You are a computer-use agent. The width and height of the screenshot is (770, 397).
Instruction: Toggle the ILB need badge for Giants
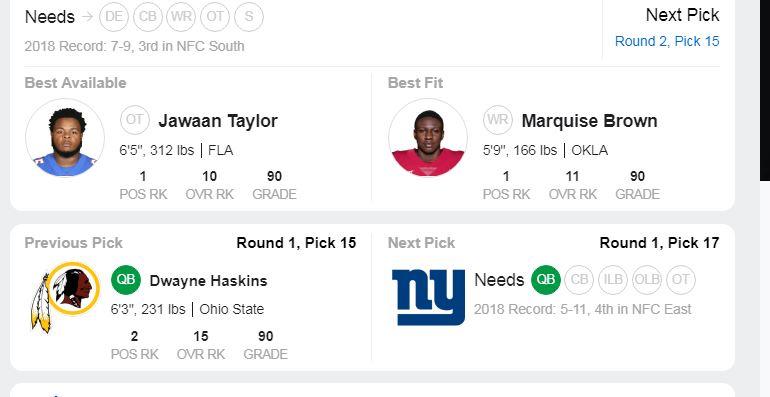[613, 280]
